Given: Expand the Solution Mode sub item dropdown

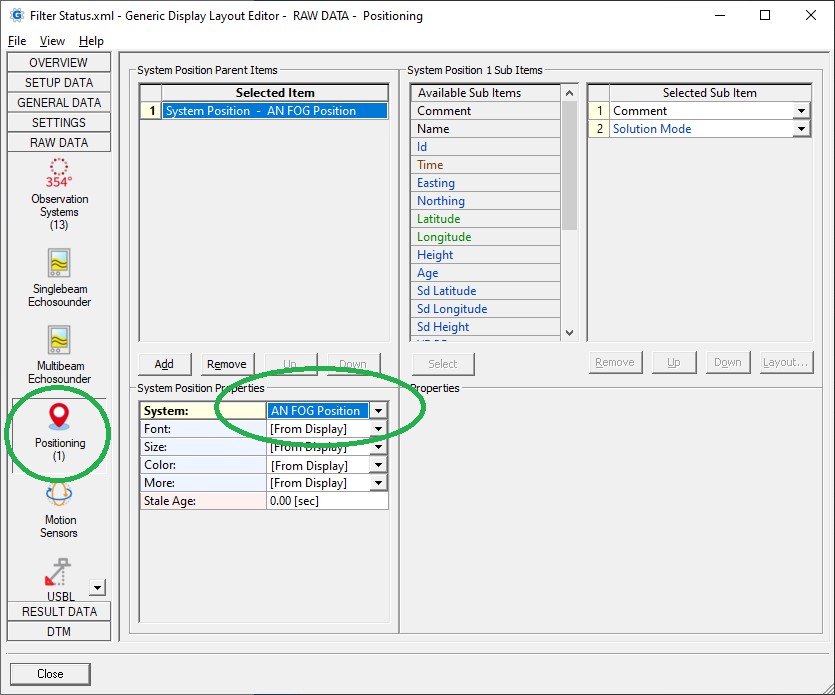Looking at the screenshot, I should point(801,129).
